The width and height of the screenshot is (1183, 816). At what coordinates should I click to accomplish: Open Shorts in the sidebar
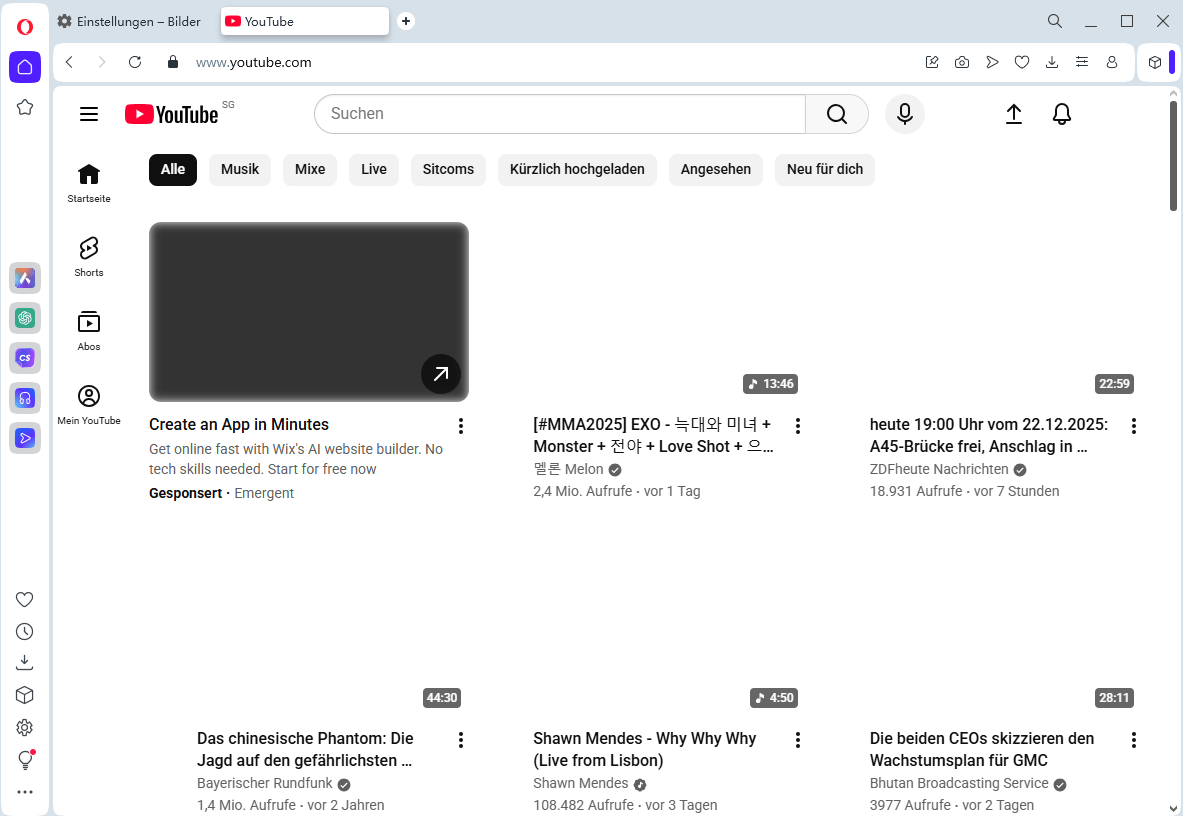click(x=89, y=256)
